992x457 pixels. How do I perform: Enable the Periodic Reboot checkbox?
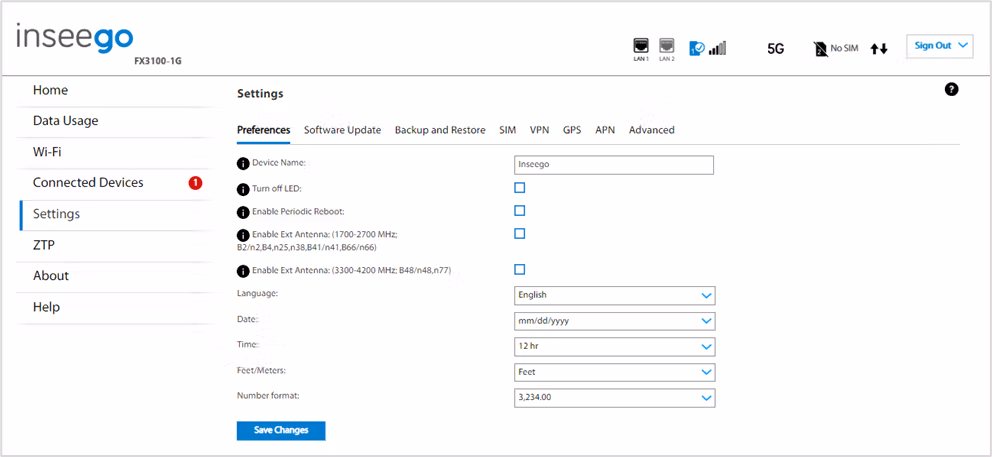tap(519, 211)
